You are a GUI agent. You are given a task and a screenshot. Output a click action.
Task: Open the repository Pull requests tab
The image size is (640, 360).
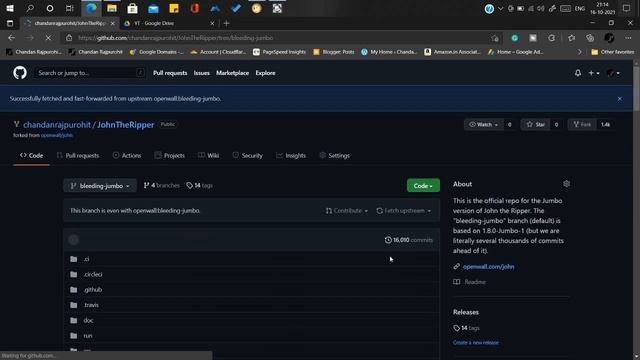(x=78, y=156)
